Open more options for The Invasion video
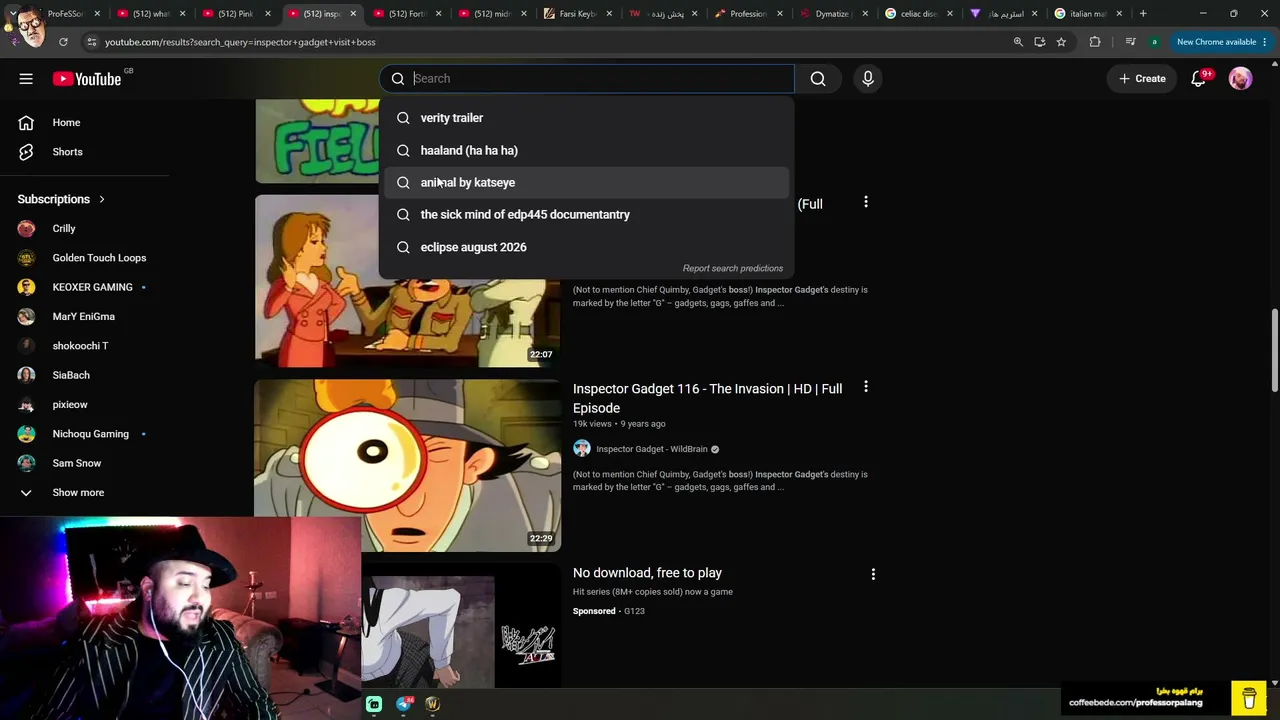 pos(866,387)
